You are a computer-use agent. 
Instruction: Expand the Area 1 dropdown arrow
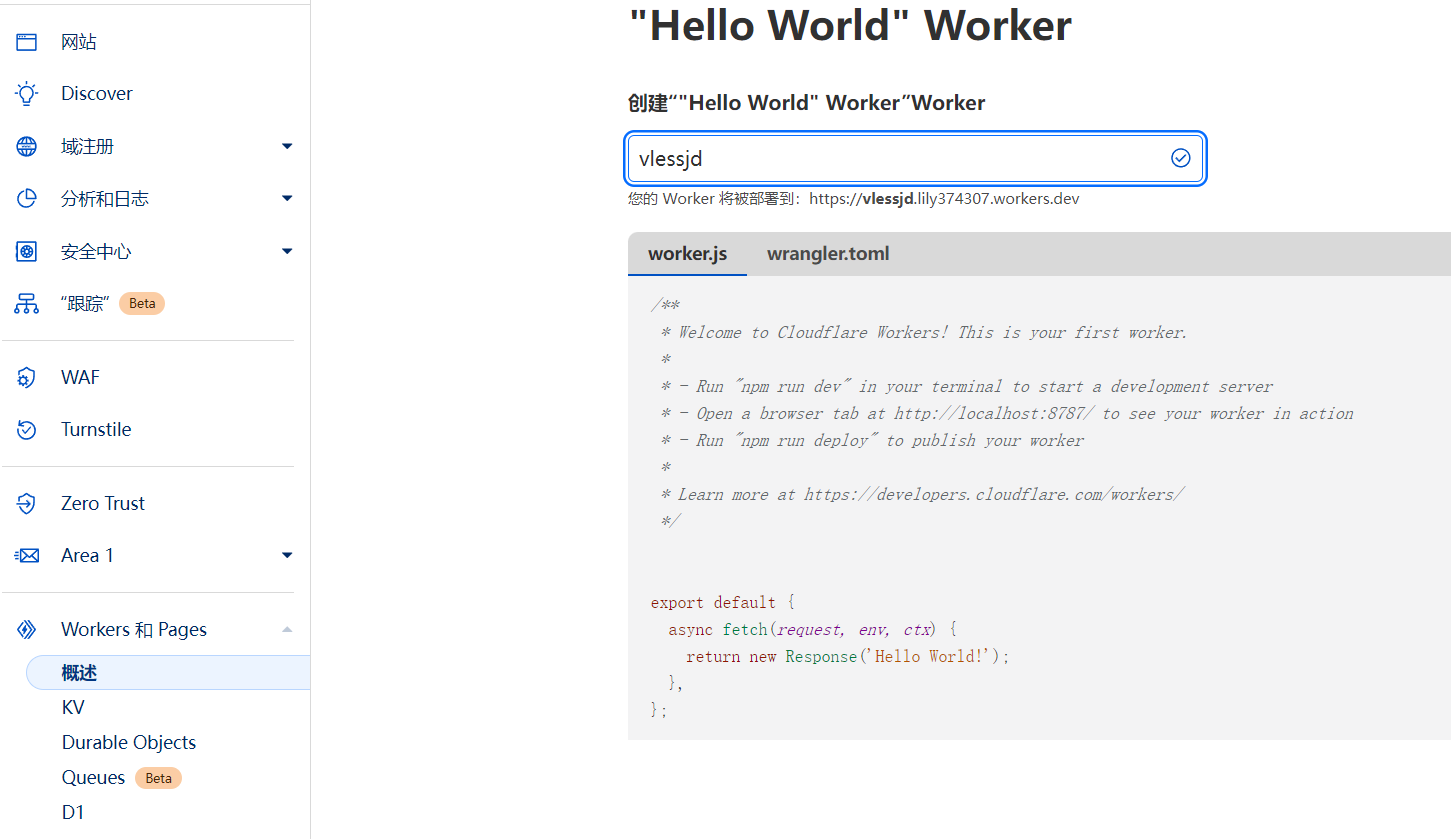pos(287,556)
